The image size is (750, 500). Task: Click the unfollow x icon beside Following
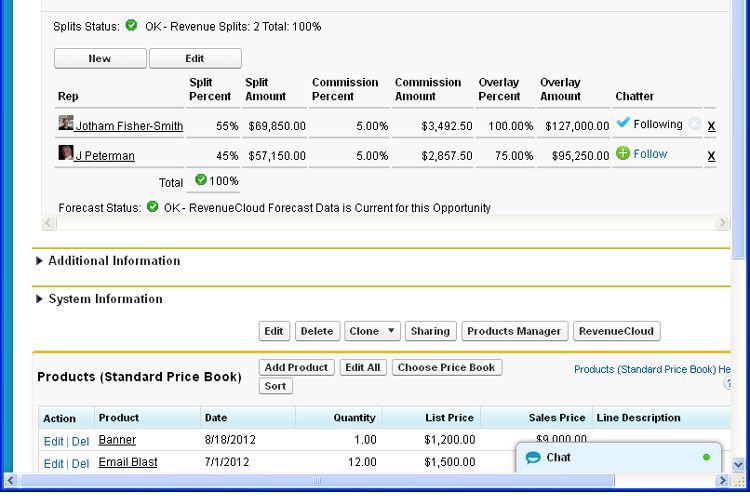pyautogui.click(x=694, y=125)
